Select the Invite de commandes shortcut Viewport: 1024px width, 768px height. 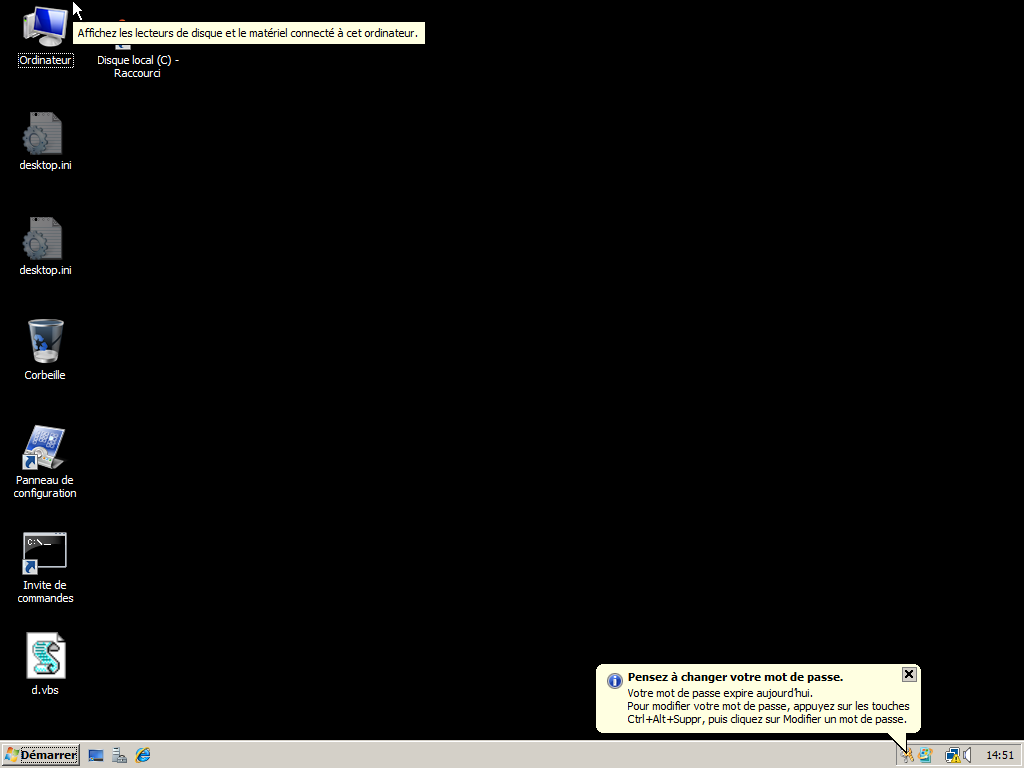[x=45, y=553]
